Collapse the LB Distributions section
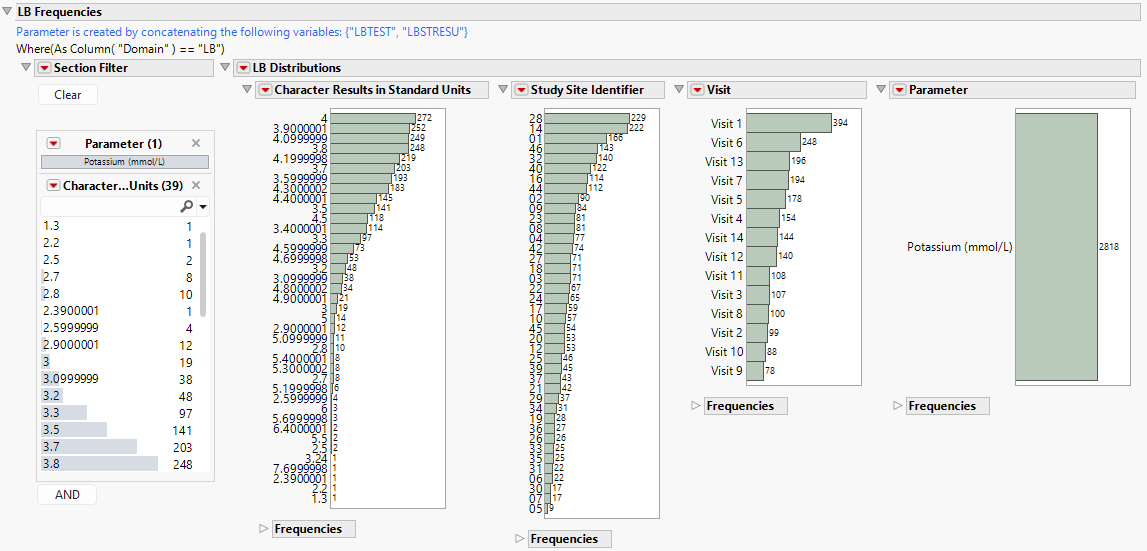The width and height of the screenshot is (1147, 551). click(225, 68)
